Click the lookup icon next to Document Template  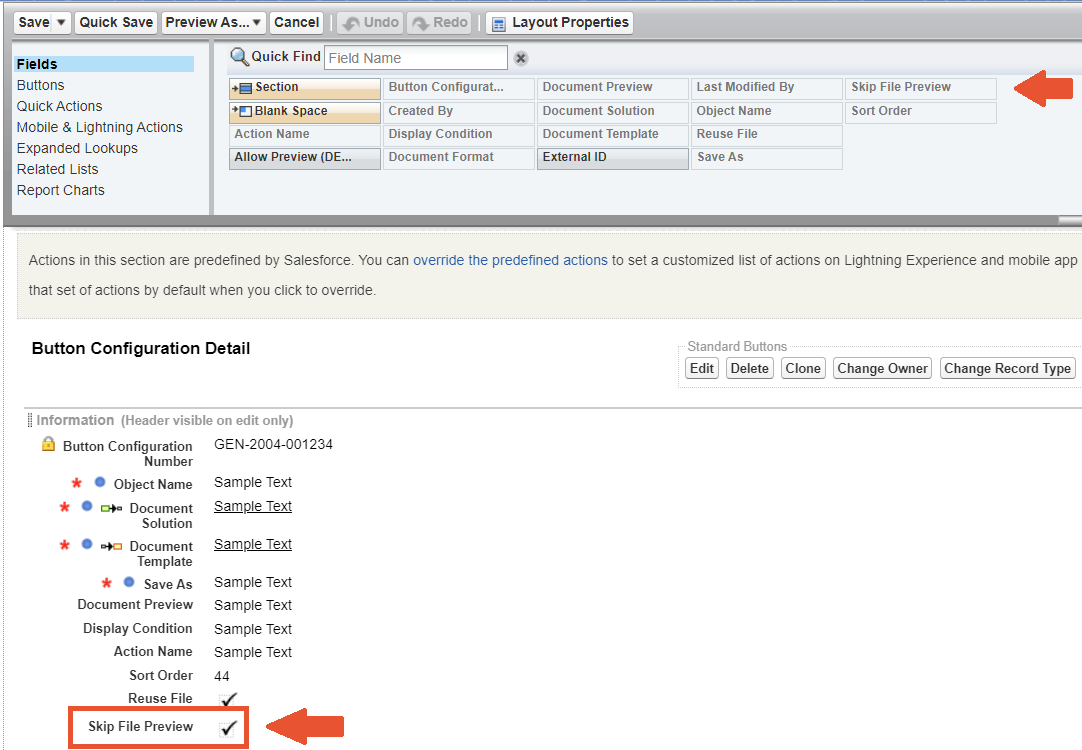point(111,547)
